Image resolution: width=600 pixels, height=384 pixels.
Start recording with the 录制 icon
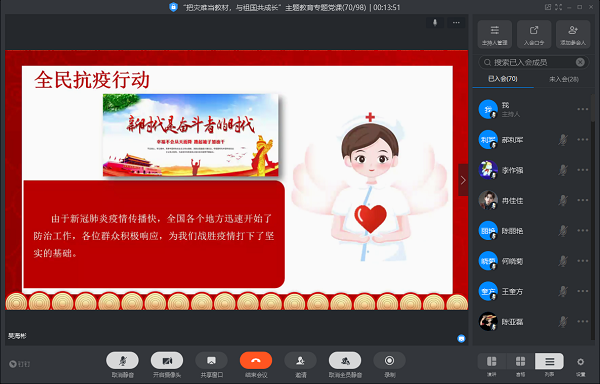(x=389, y=360)
